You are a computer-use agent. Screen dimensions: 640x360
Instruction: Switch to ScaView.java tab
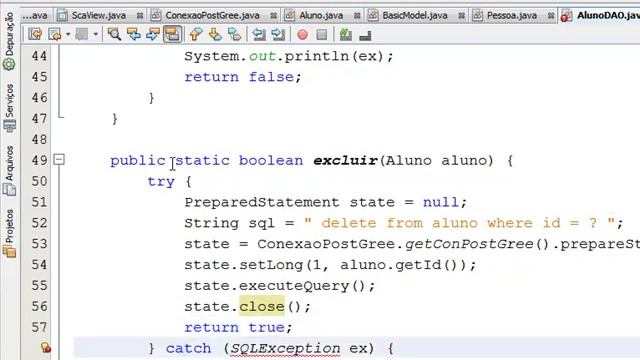pos(99,16)
